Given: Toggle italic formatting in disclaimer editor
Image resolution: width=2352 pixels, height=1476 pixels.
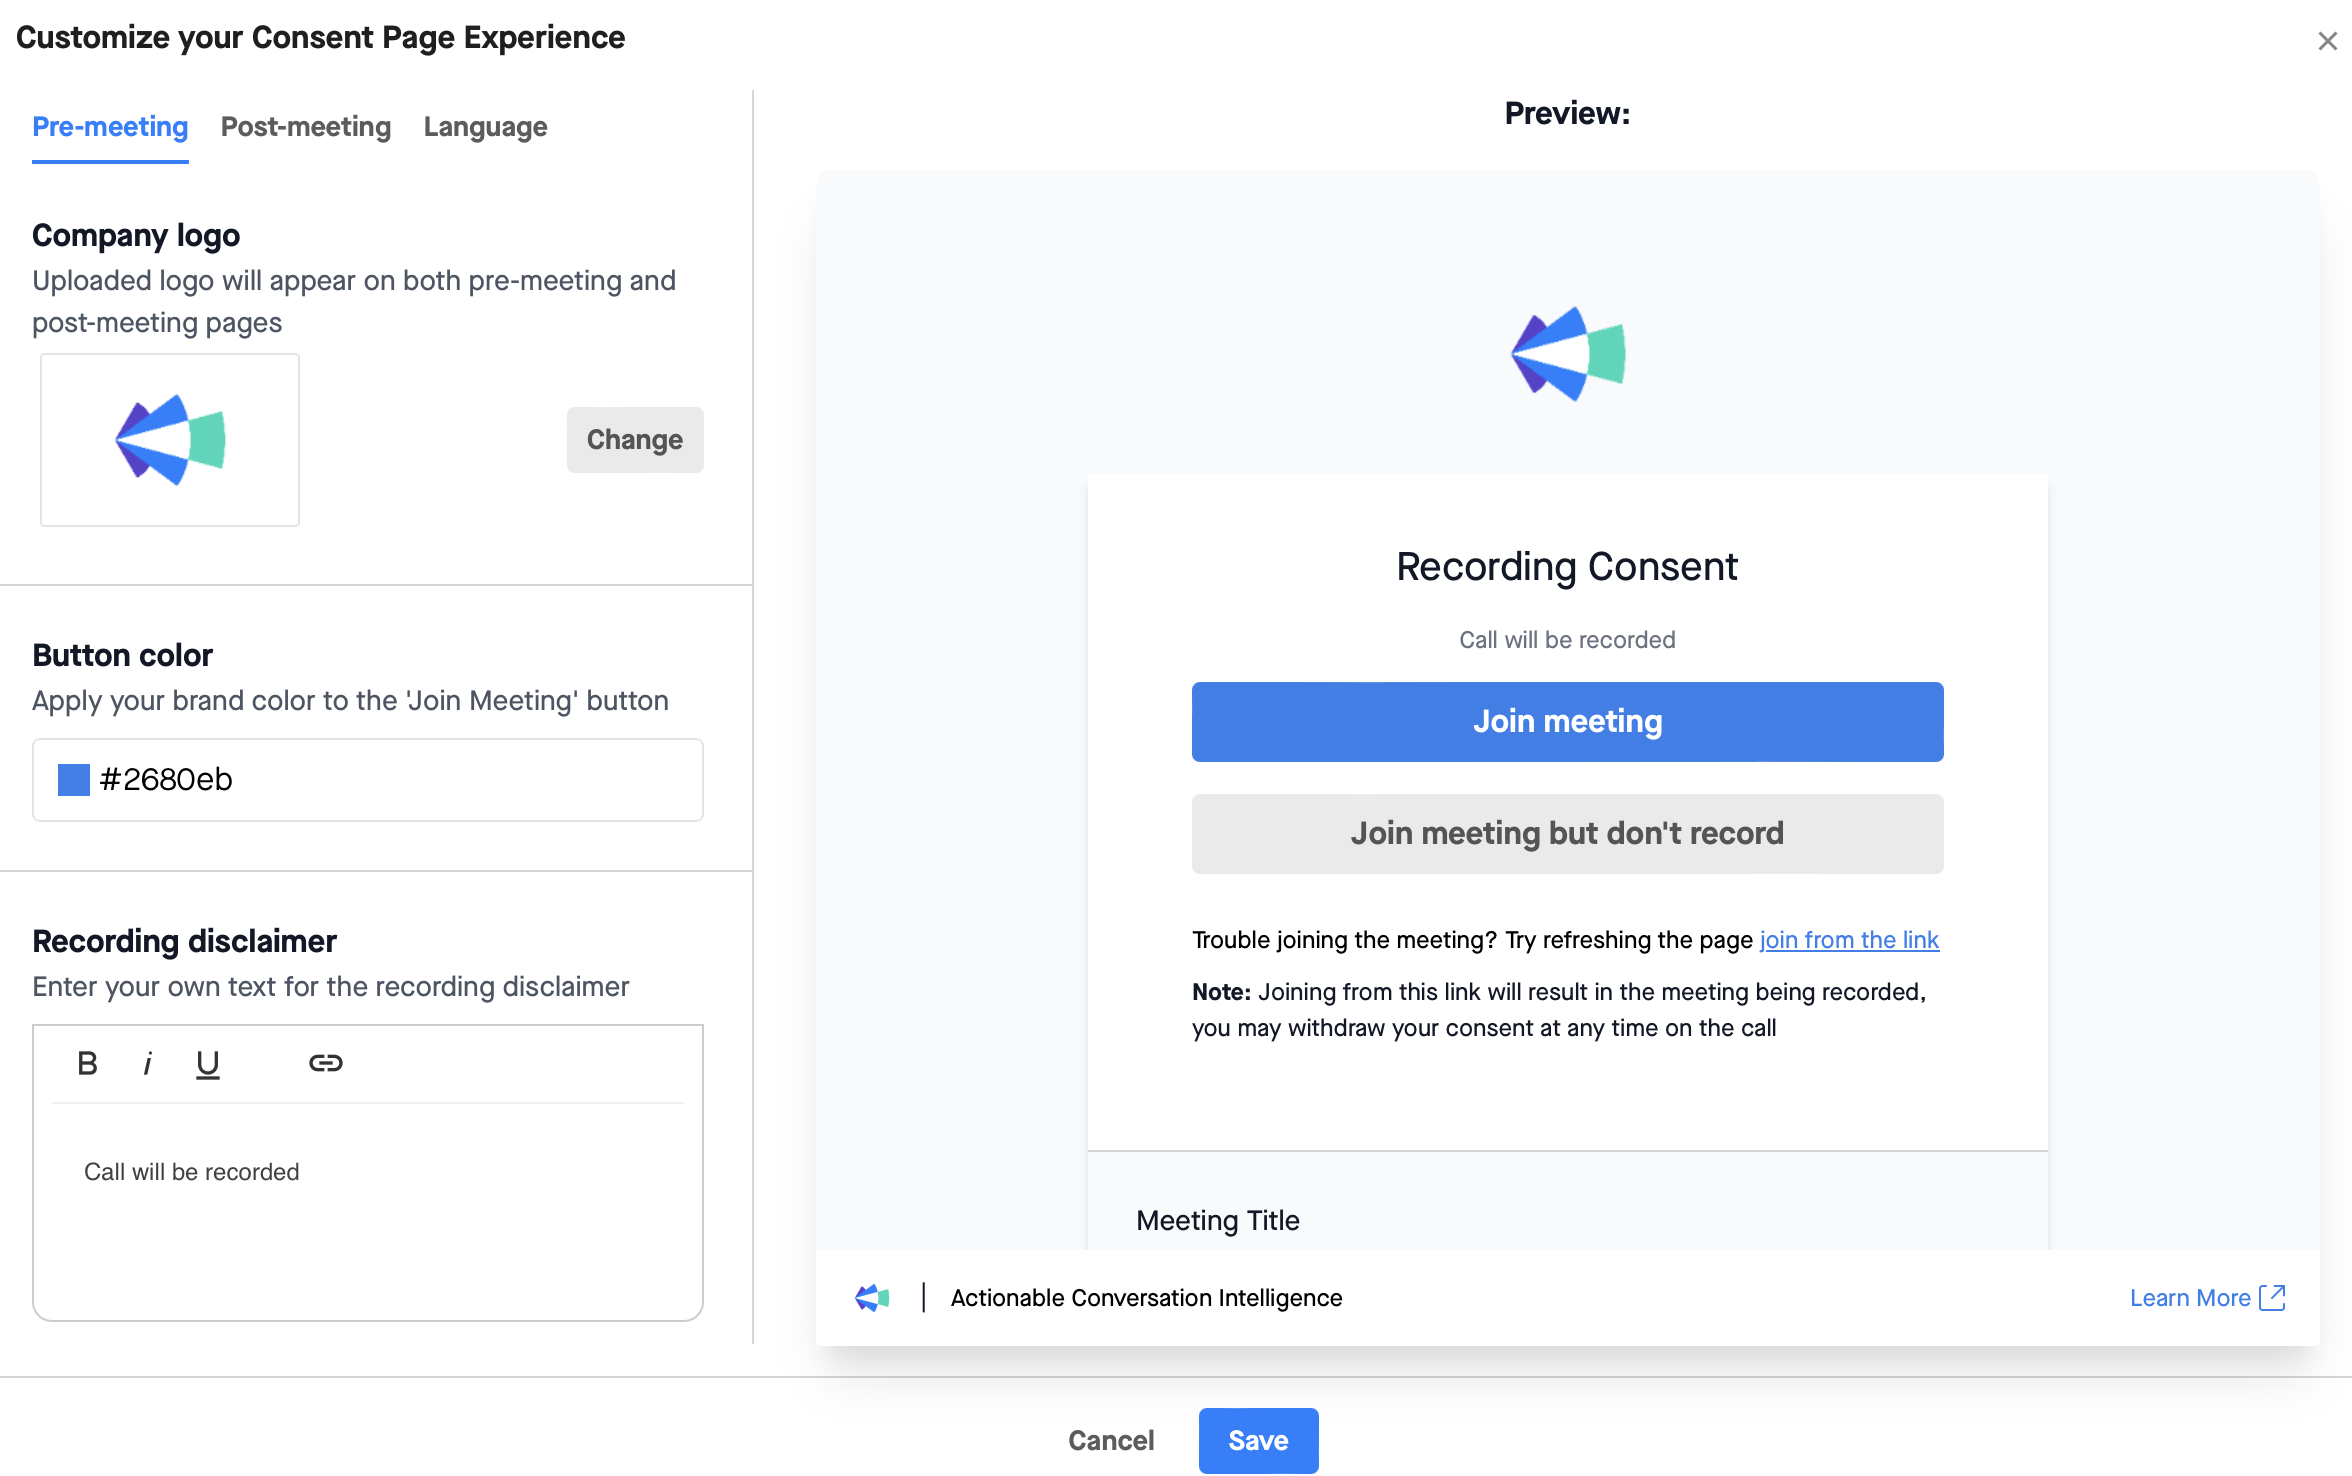Looking at the screenshot, I should 148,1063.
